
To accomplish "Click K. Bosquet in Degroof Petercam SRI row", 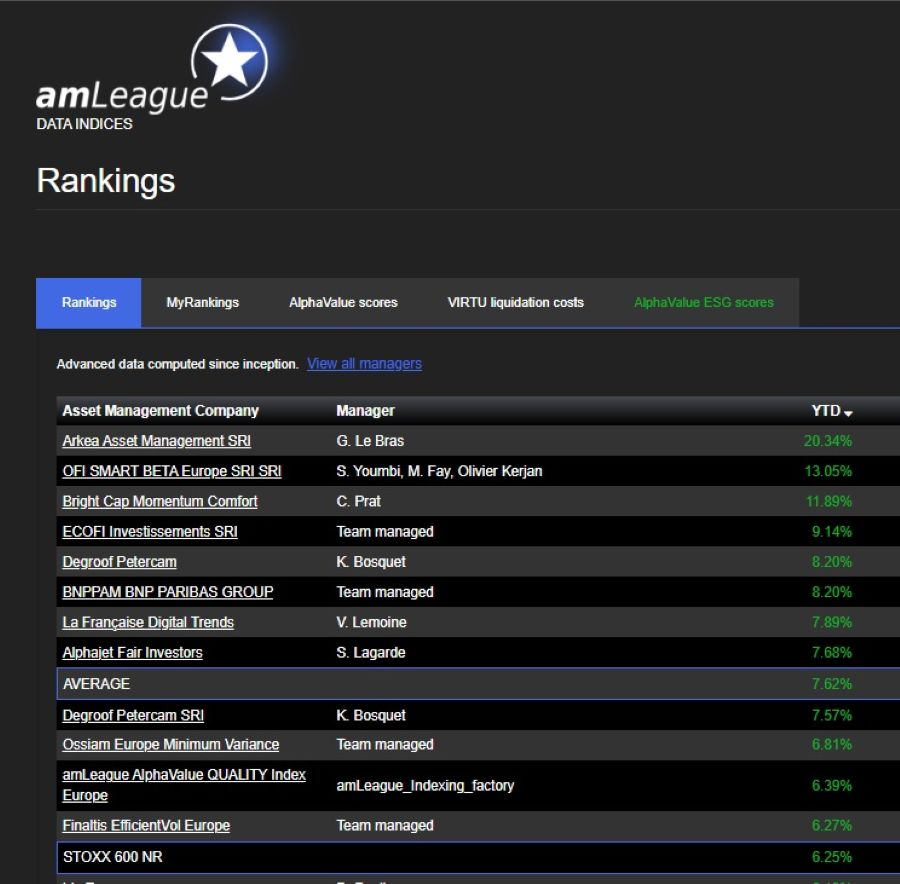I will [x=371, y=715].
